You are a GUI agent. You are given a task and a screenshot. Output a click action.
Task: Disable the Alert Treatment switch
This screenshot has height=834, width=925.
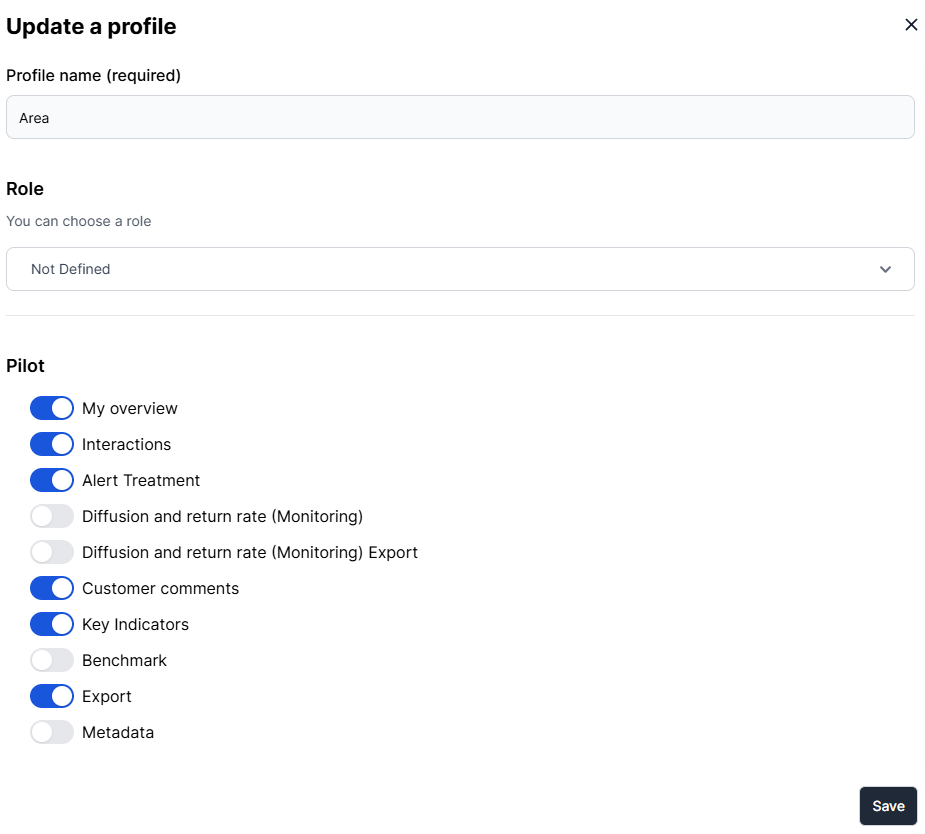(52, 480)
